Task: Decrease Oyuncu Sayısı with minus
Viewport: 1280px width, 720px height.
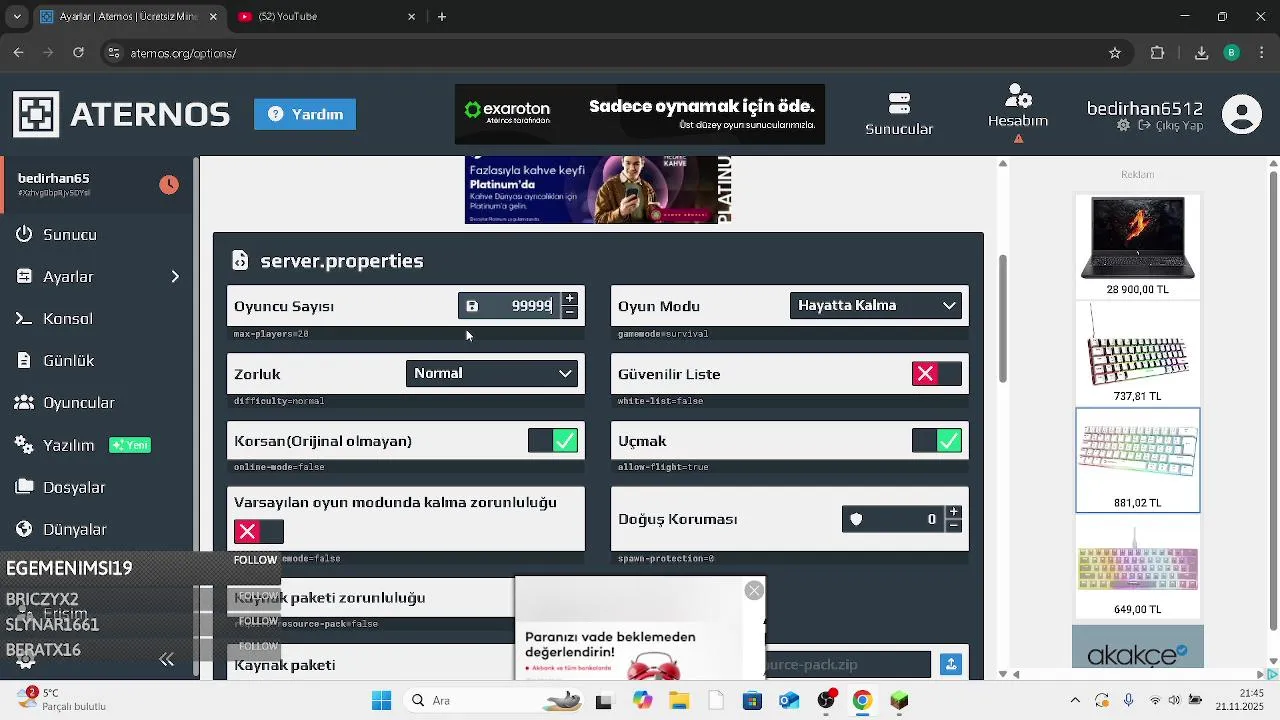Action: [569, 312]
